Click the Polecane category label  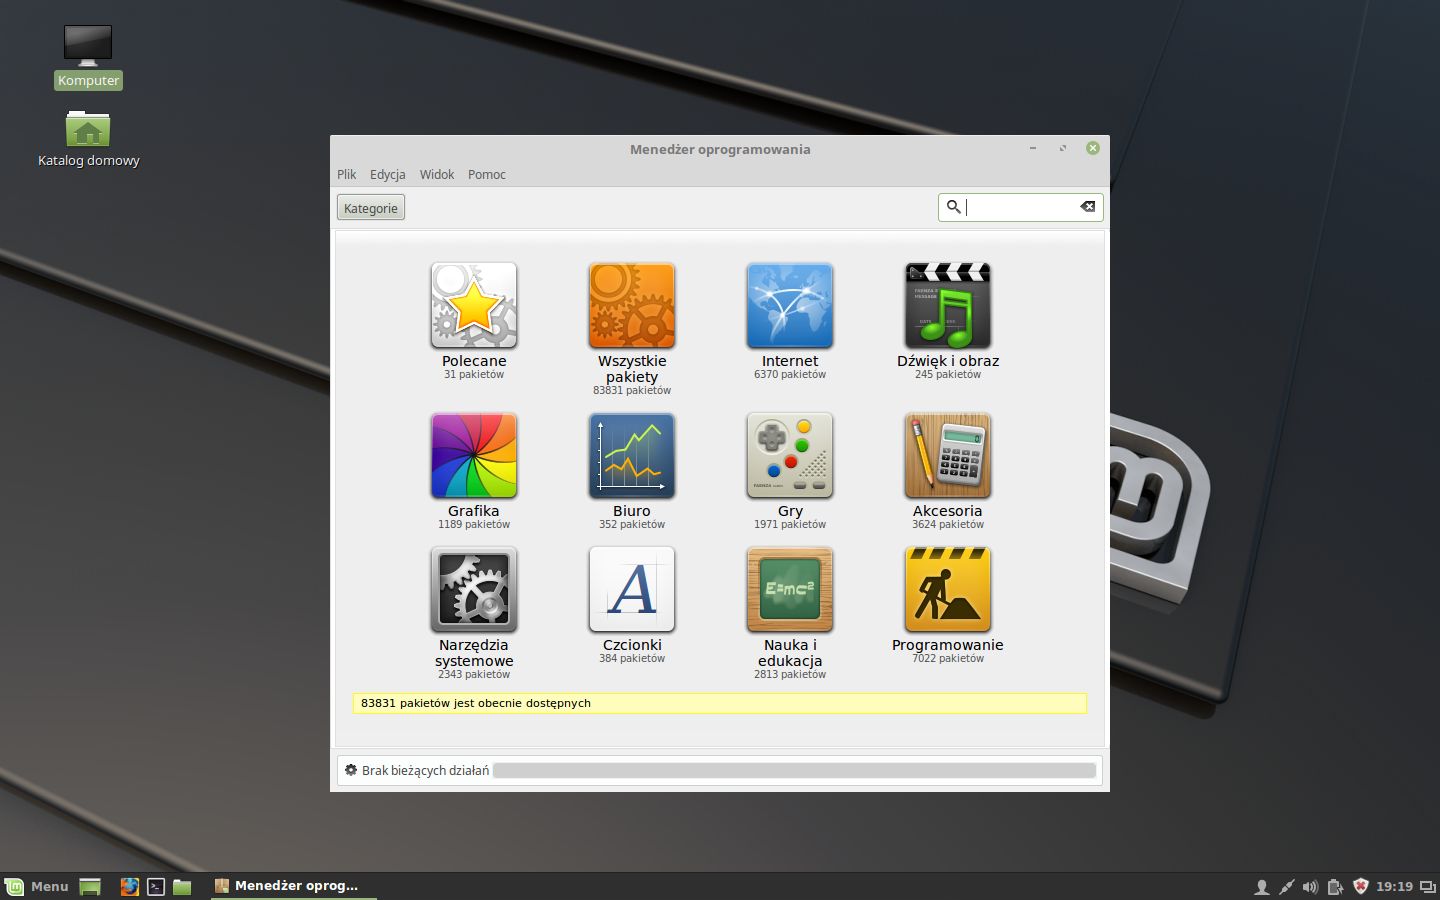474,361
